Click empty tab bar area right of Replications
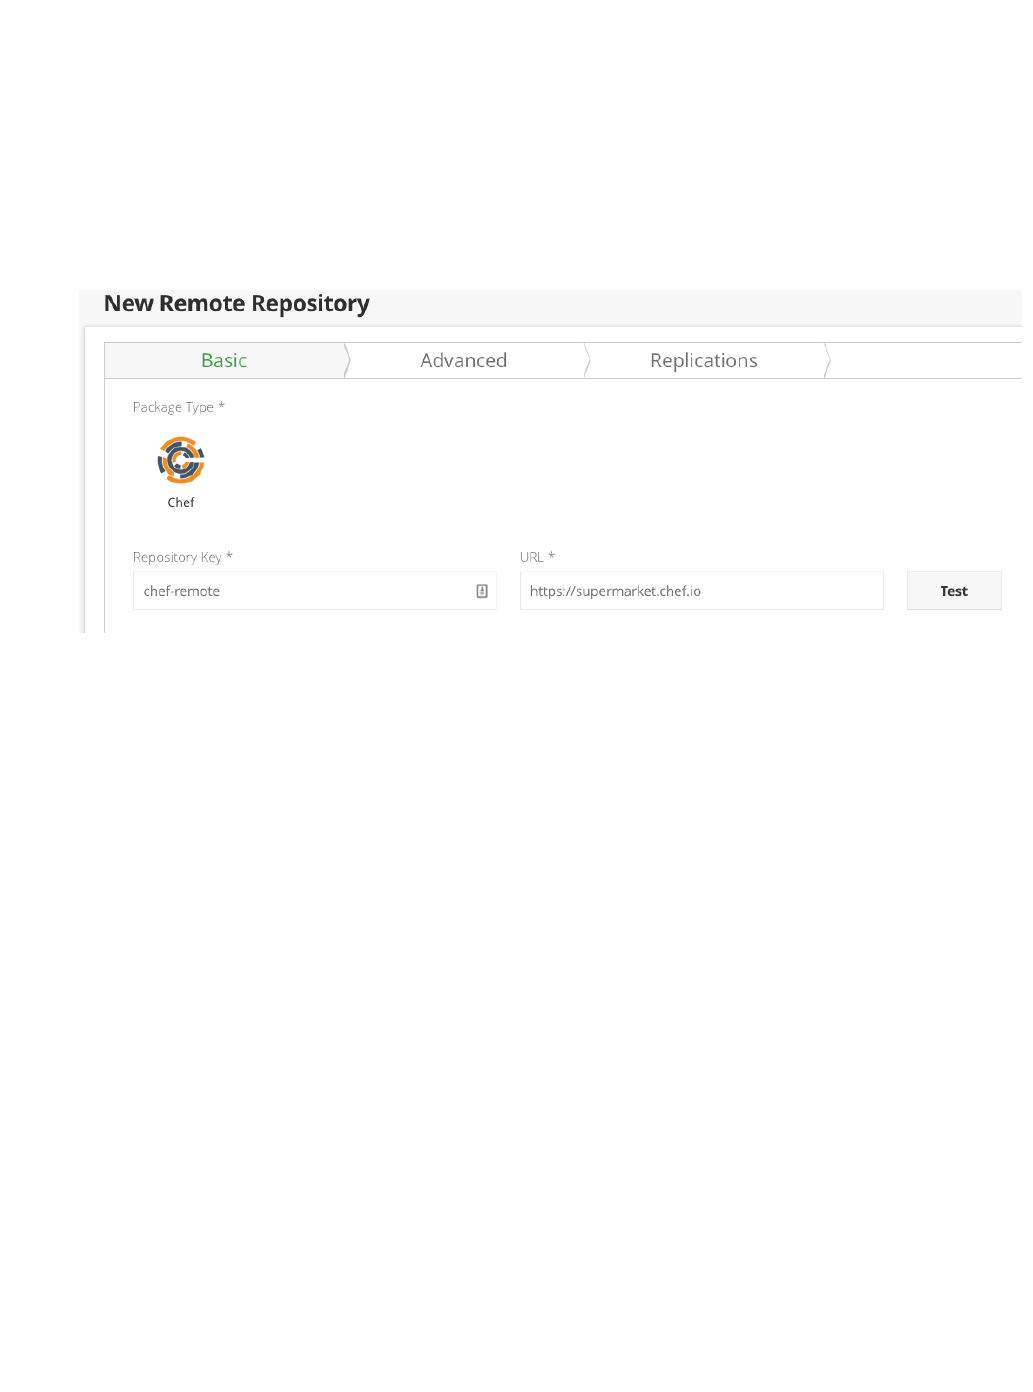 (927, 360)
